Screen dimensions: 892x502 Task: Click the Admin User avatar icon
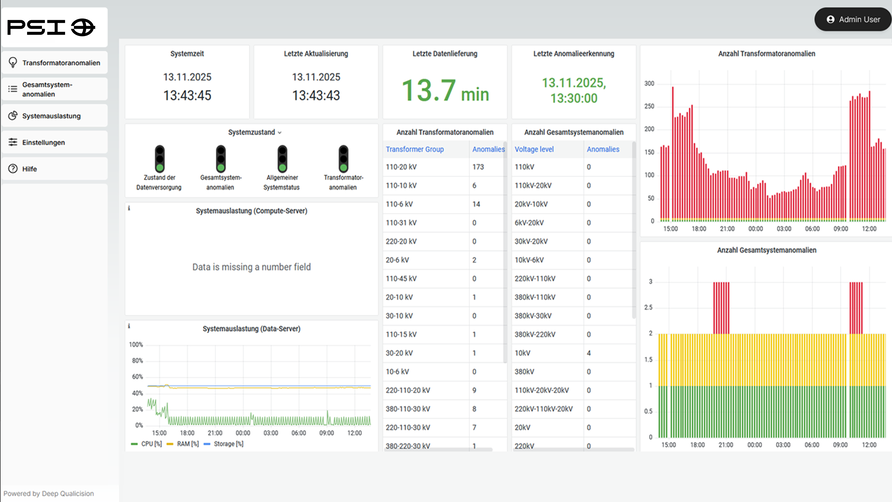(x=830, y=19)
